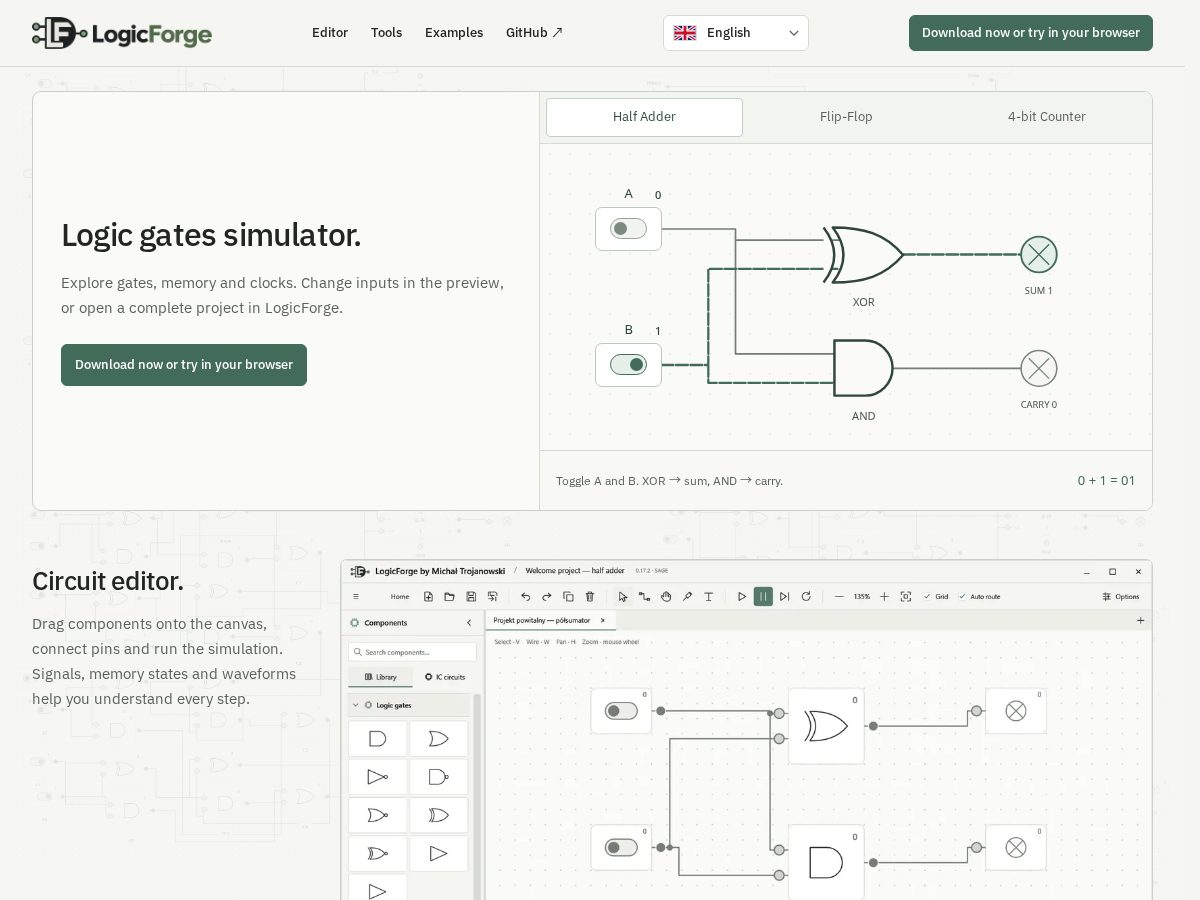Pick the OR gate in component library
The width and height of the screenshot is (1200, 900).
[x=438, y=739]
